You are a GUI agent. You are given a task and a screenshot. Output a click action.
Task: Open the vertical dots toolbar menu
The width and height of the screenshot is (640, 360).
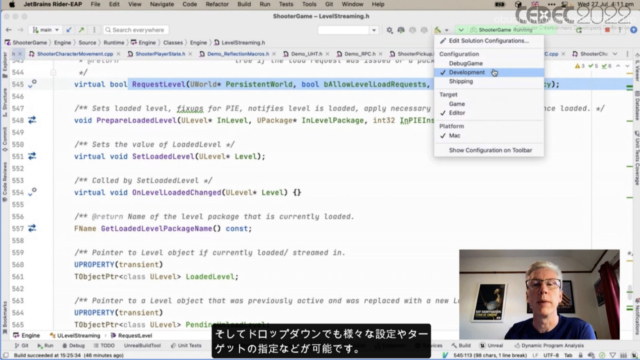point(94,30)
